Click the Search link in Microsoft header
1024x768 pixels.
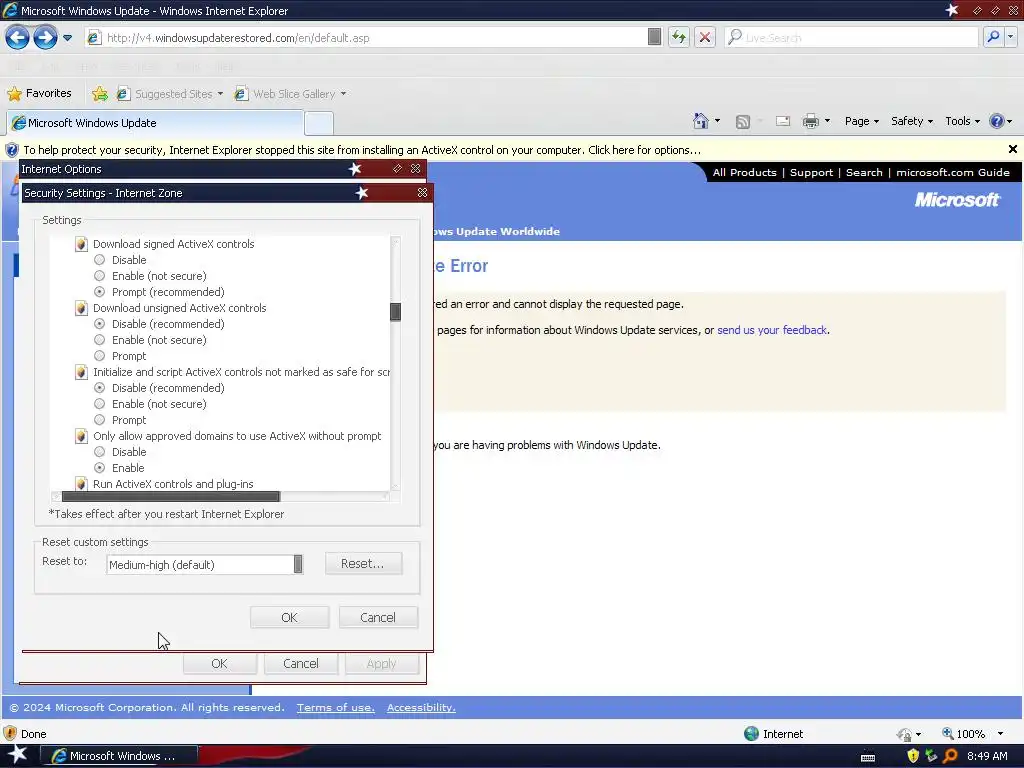[864, 172]
